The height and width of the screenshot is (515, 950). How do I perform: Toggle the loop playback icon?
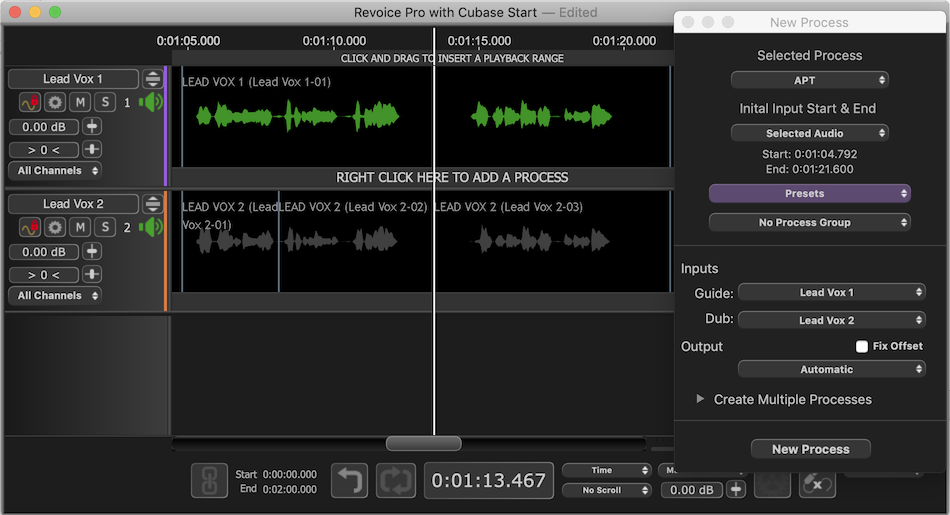click(x=395, y=481)
